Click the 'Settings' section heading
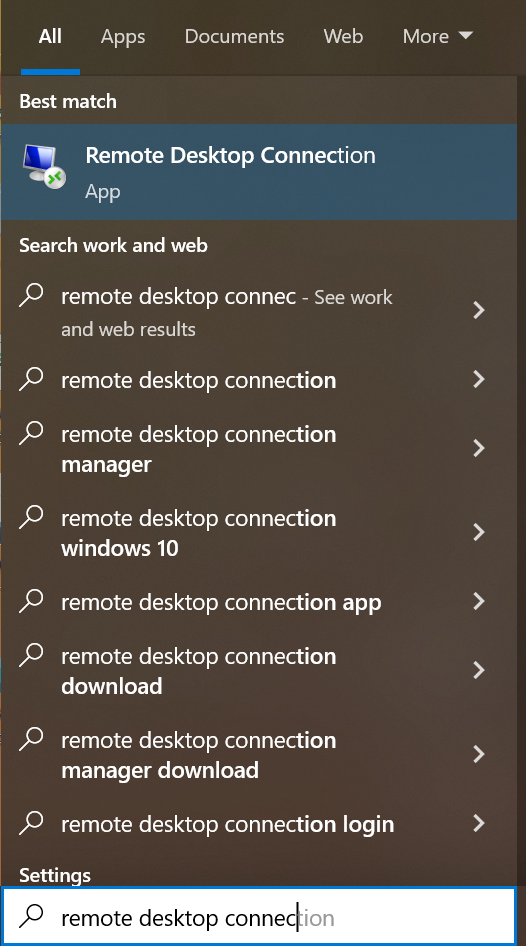The height and width of the screenshot is (946, 526). (55, 875)
